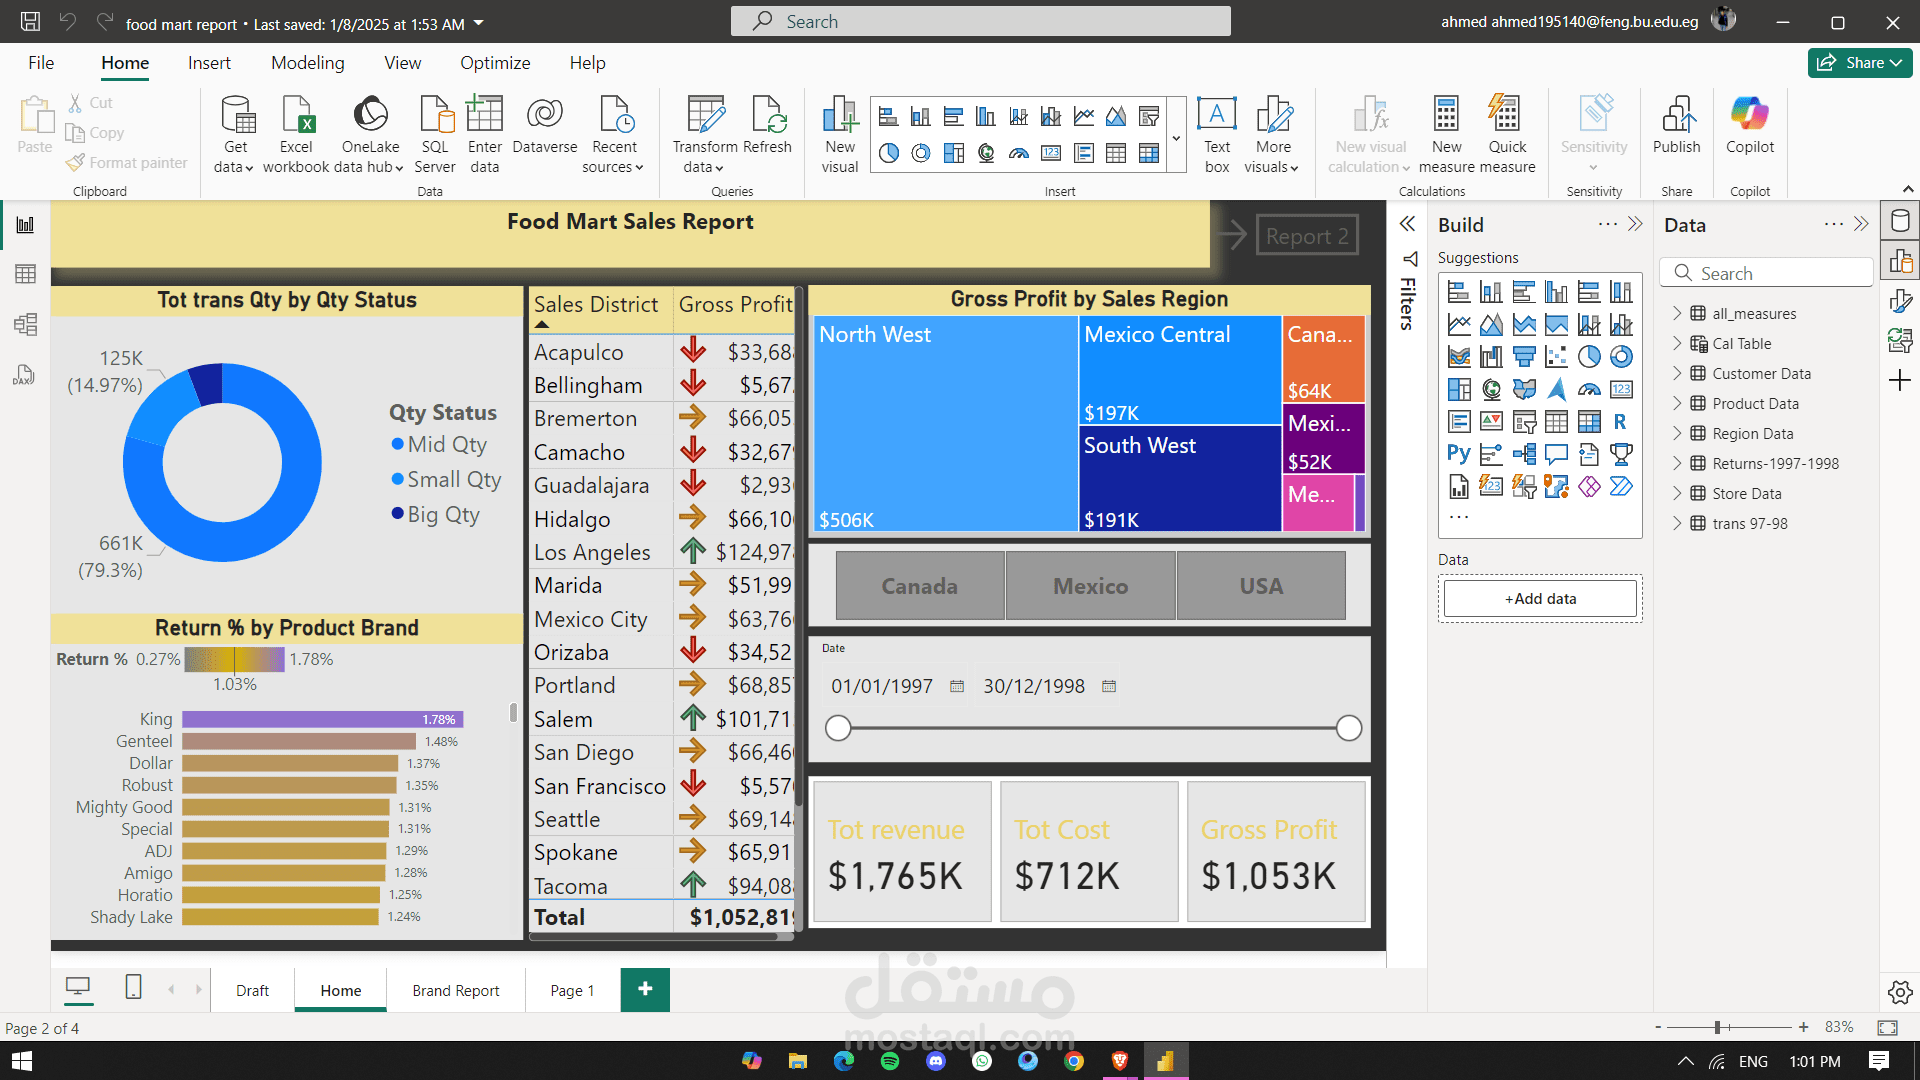1920x1080 pixels.
Task: Move the date slicer right handle
Action: coord(1349,728)
